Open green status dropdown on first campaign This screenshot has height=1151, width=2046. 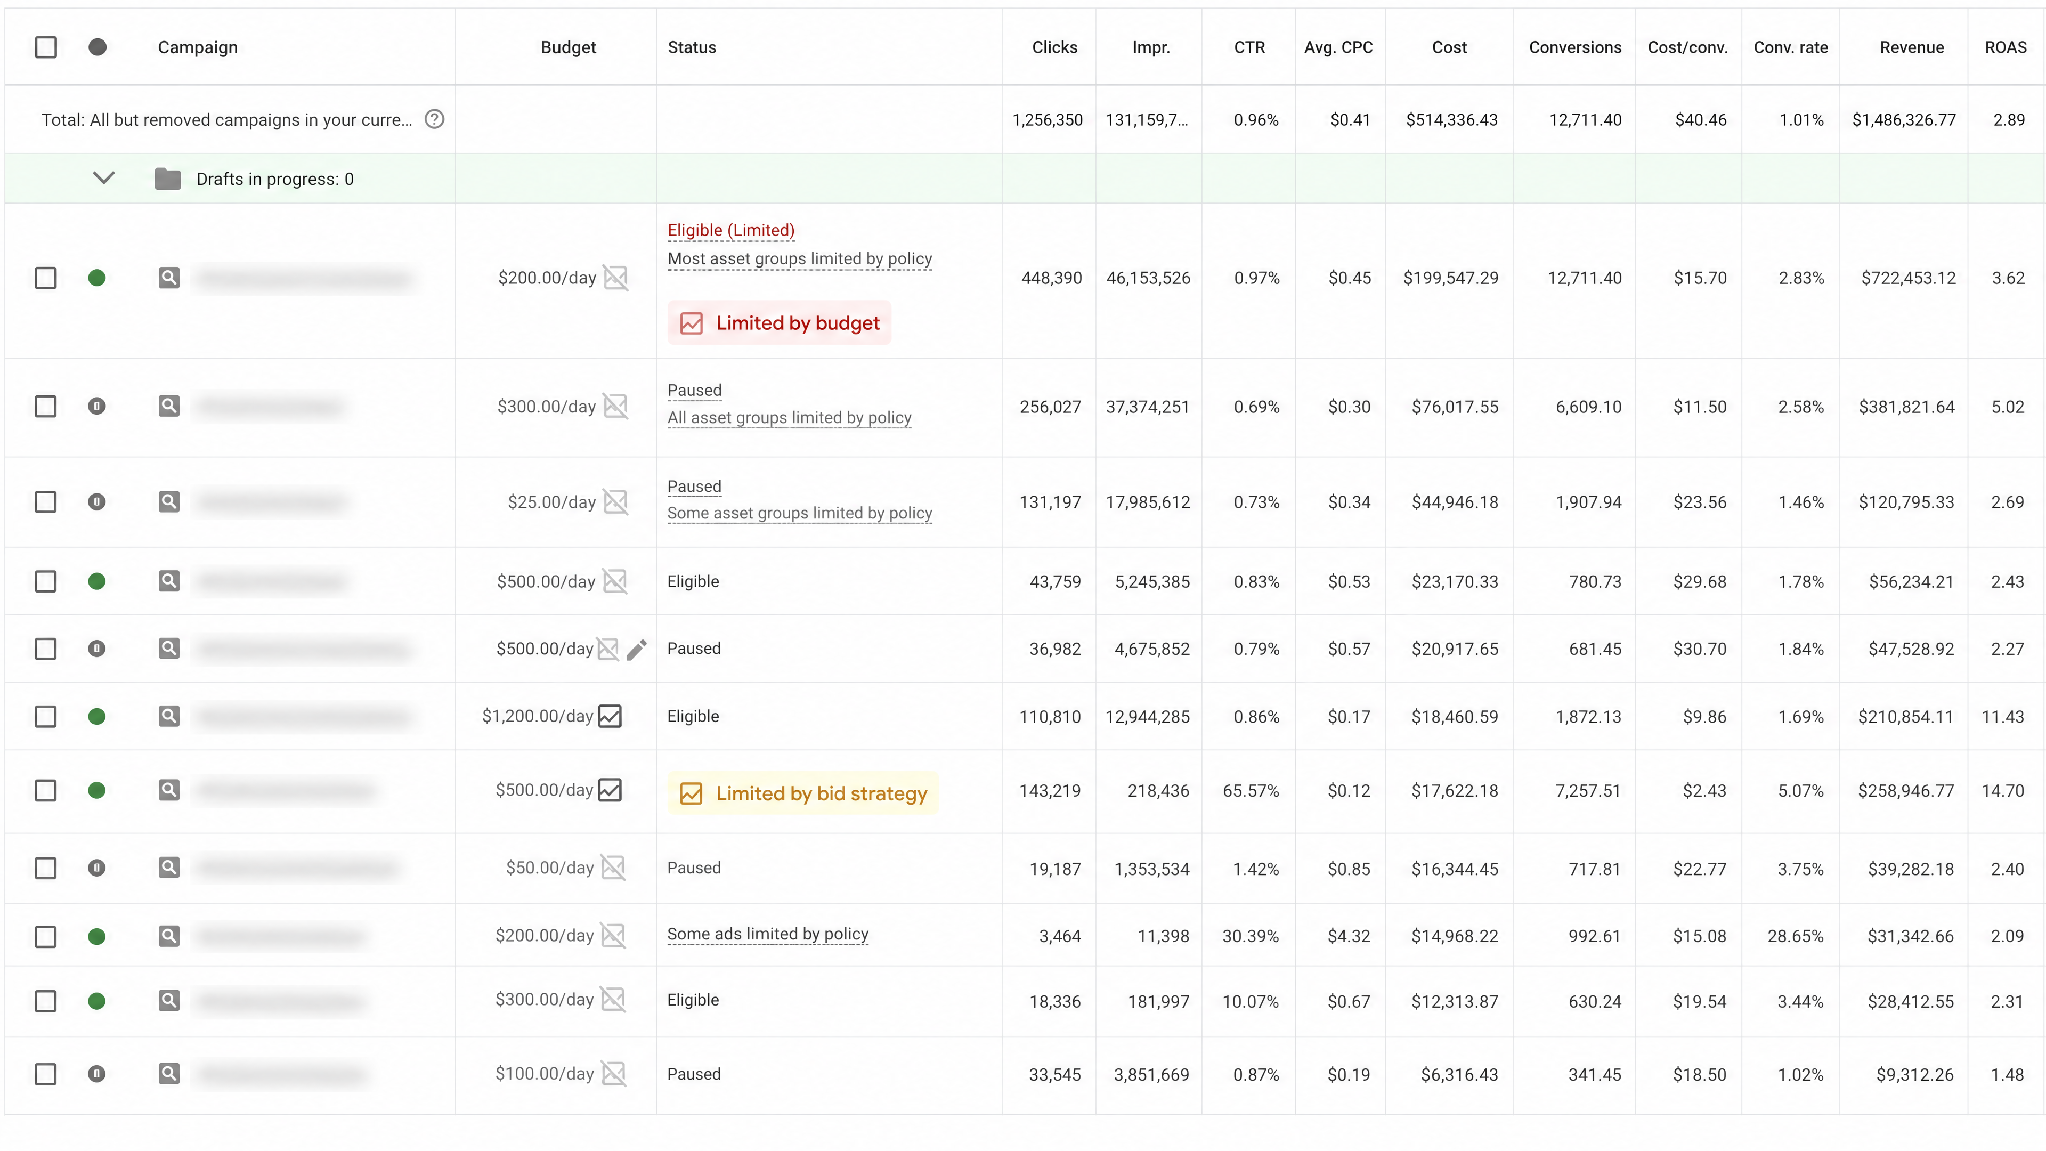(97, 278)
